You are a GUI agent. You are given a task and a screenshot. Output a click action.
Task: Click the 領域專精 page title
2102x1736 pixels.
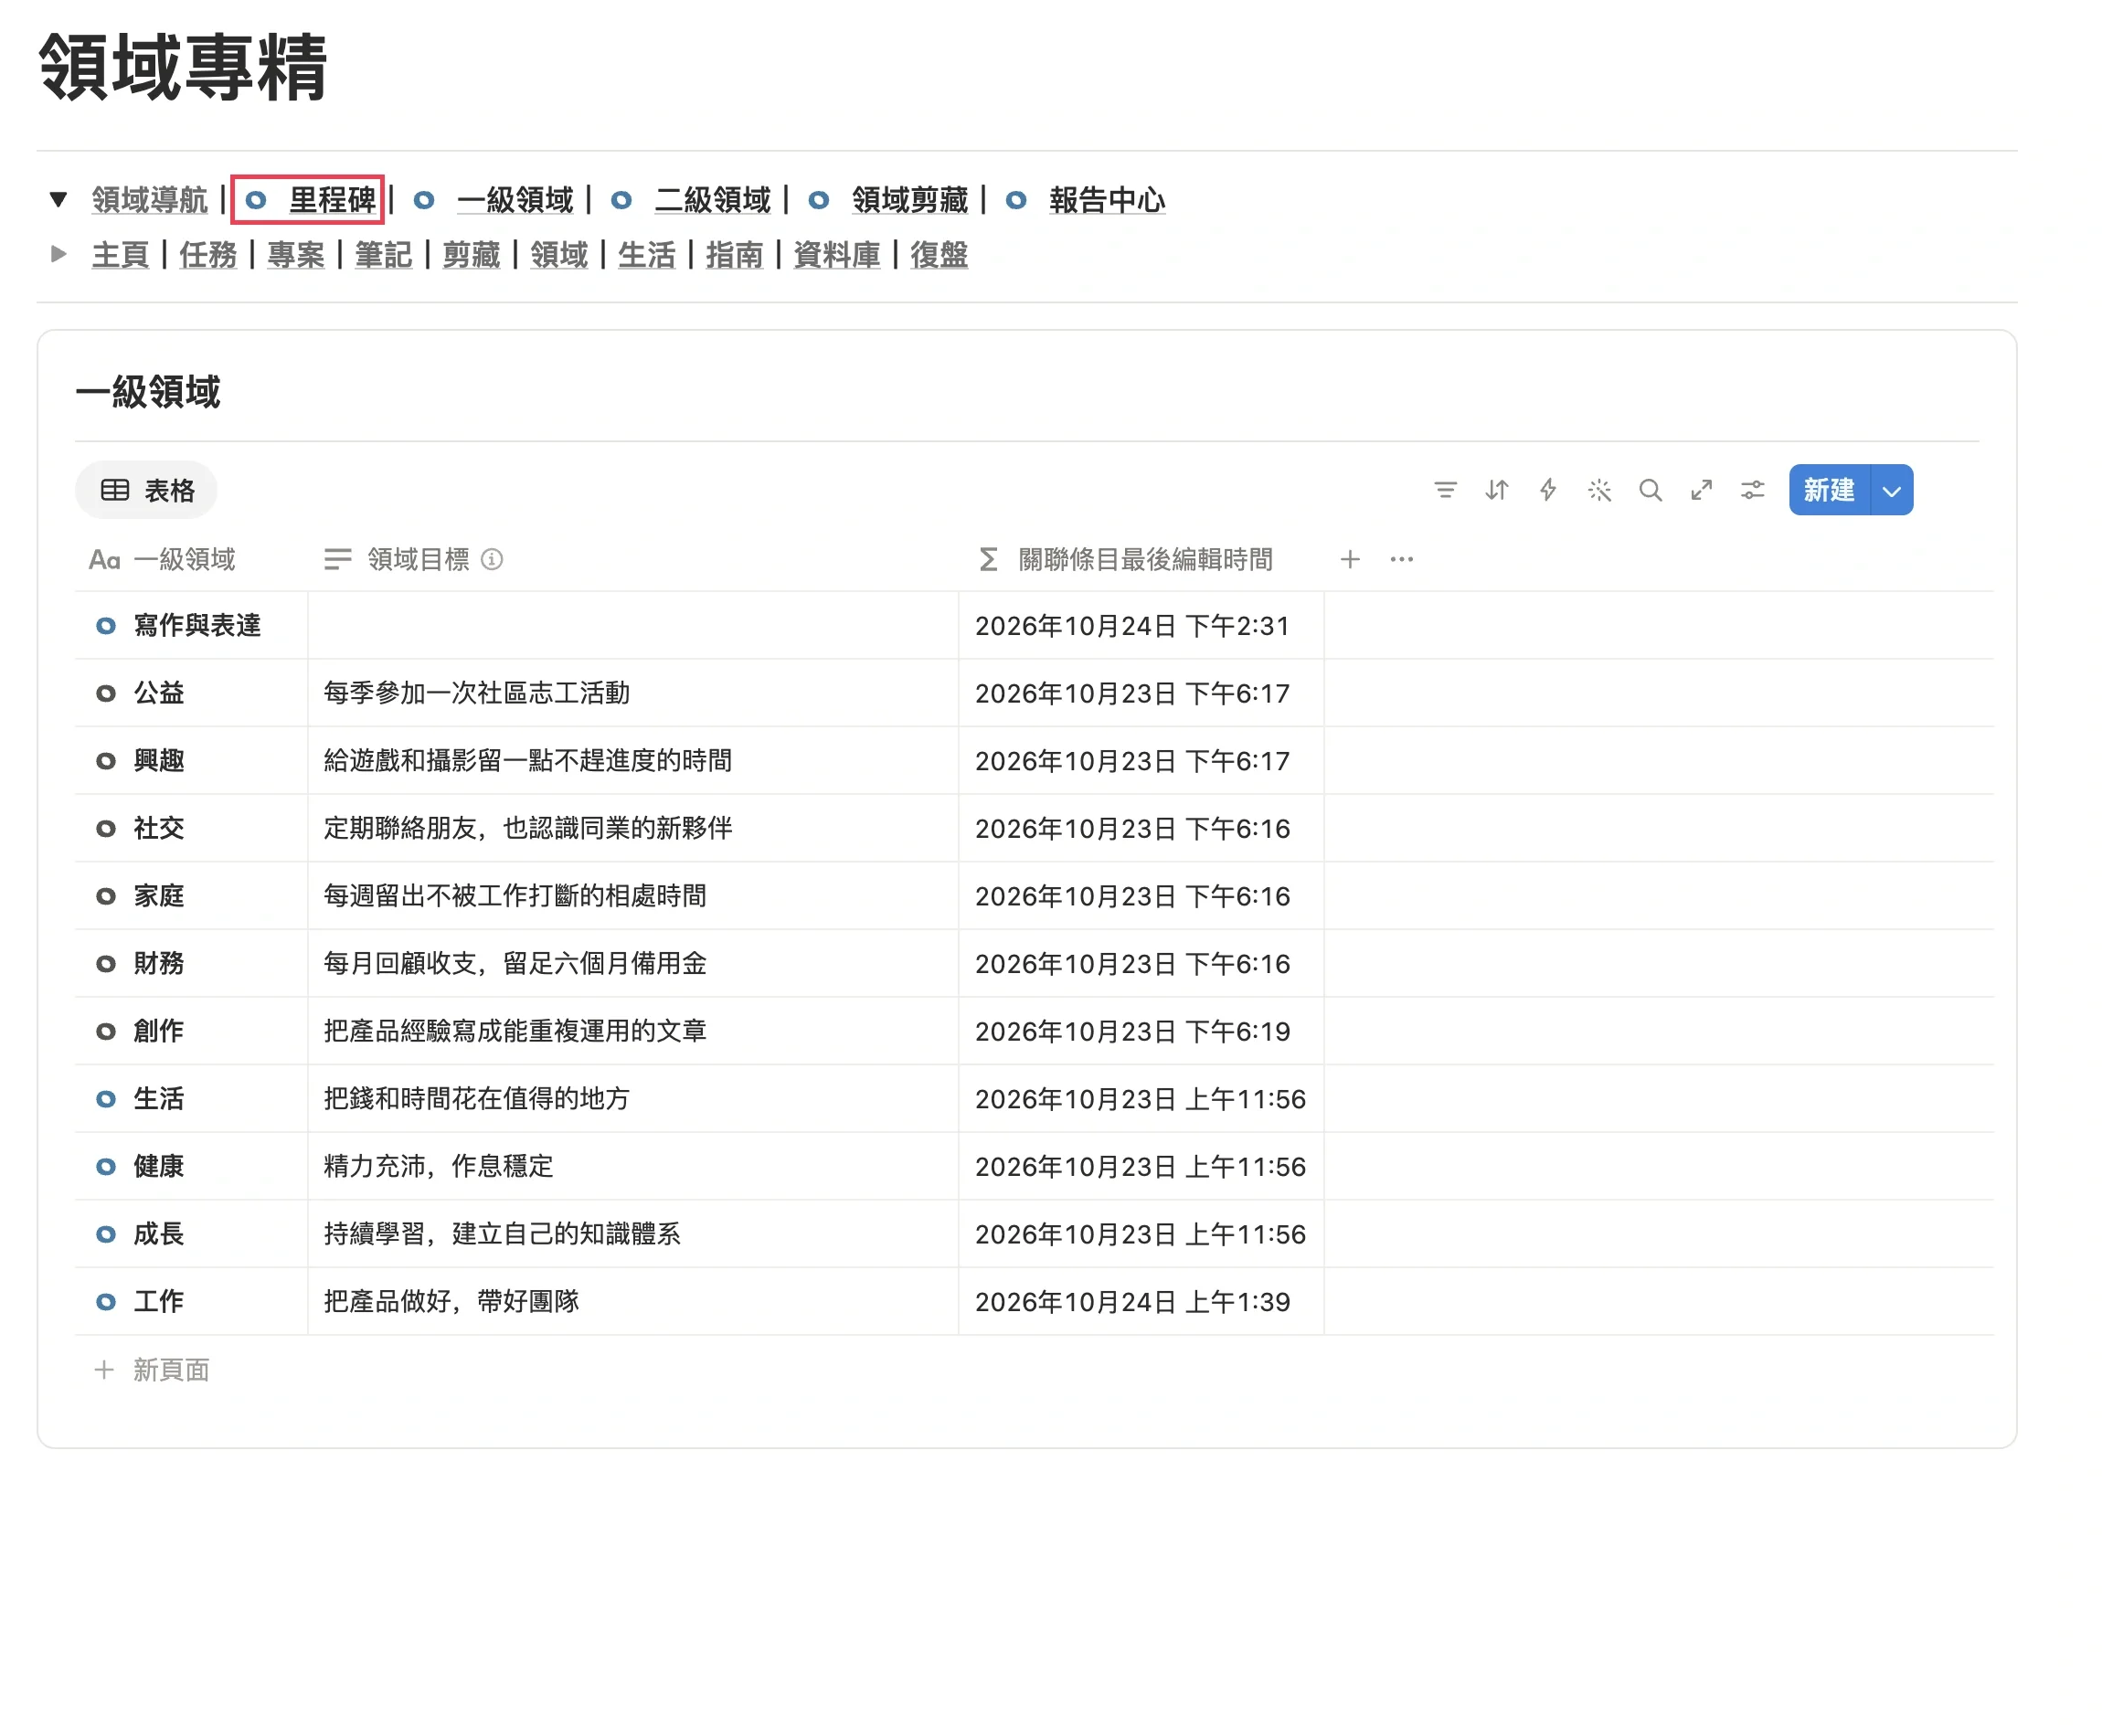(183, 68)
